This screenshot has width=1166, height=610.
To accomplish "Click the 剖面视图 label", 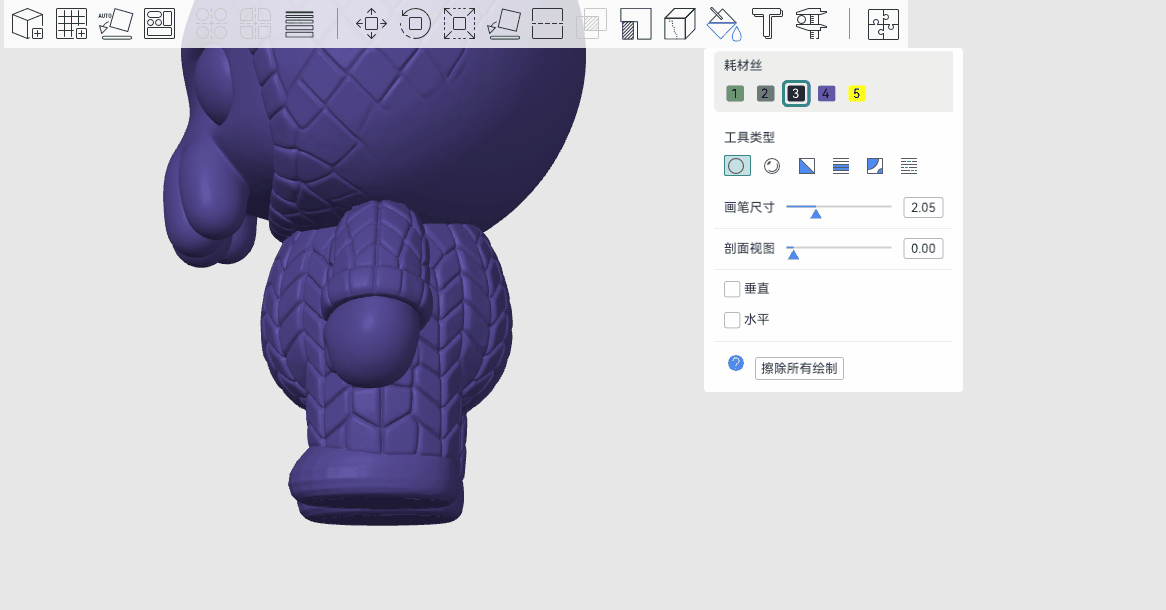I will (750, 248).
